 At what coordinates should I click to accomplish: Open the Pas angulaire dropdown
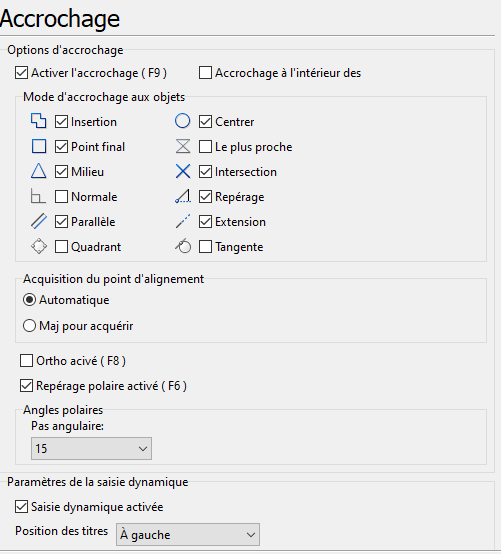pyautogui.click(x=91, y=448)
